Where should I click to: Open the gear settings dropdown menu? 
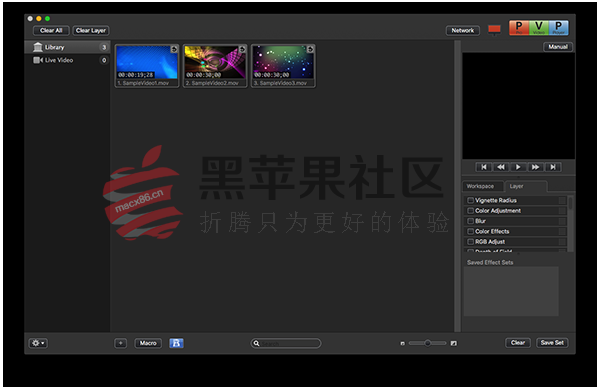point(38,343)
